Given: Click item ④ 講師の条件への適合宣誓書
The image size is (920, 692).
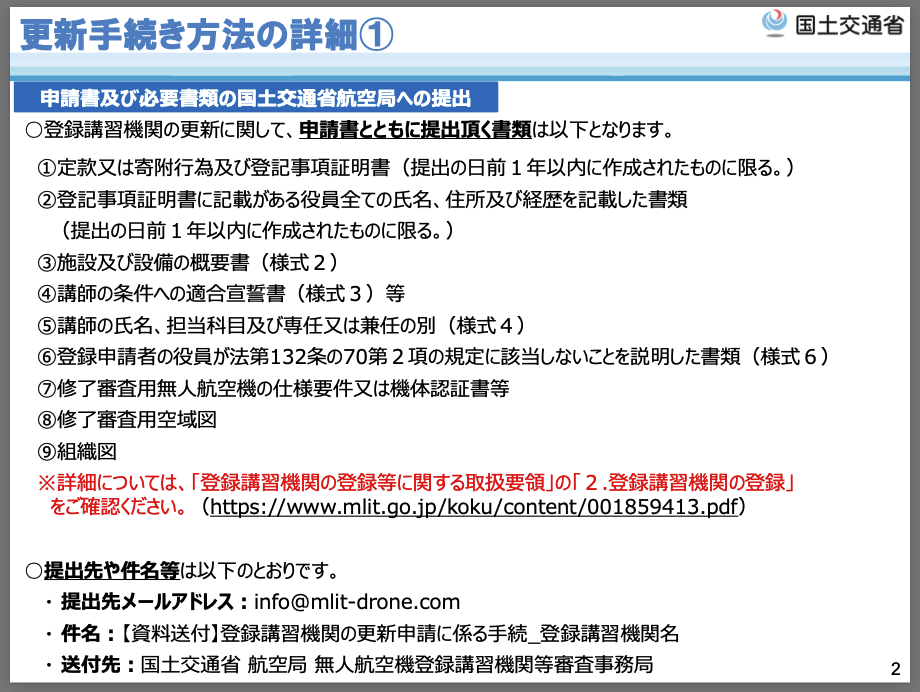Looking at the screenshot, I should click(221, 294).
